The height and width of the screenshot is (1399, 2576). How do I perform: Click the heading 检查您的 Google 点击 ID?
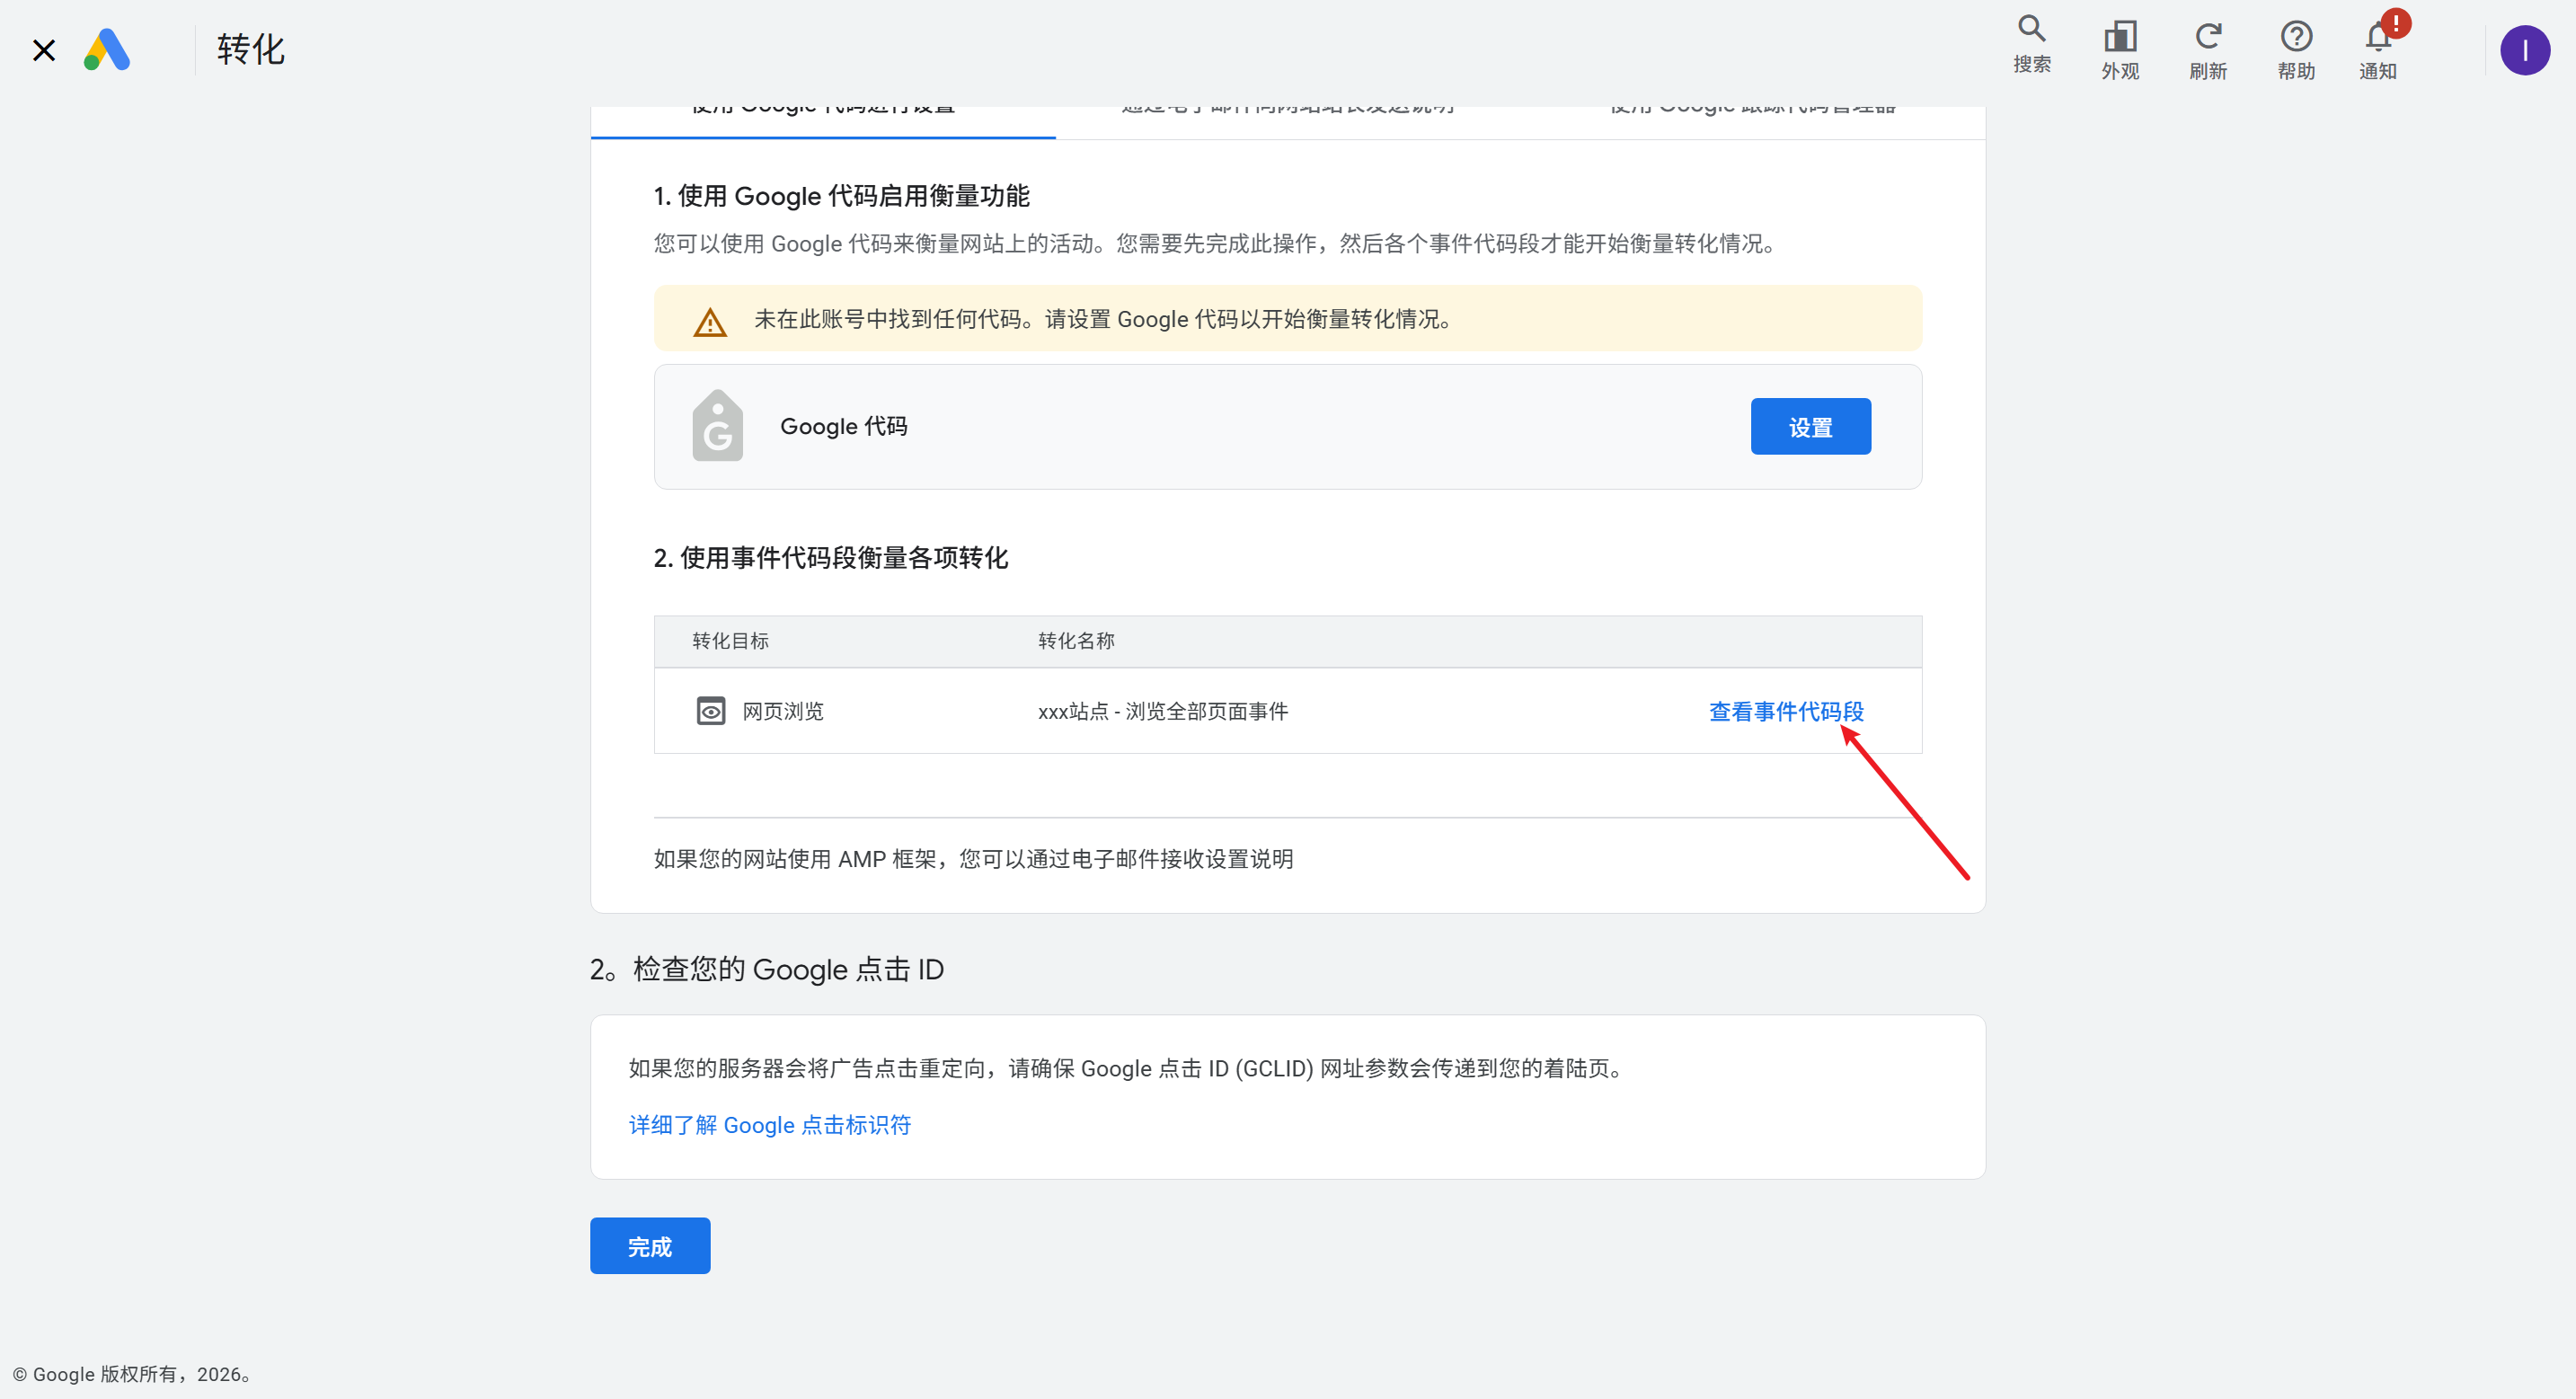pos(766,969)
